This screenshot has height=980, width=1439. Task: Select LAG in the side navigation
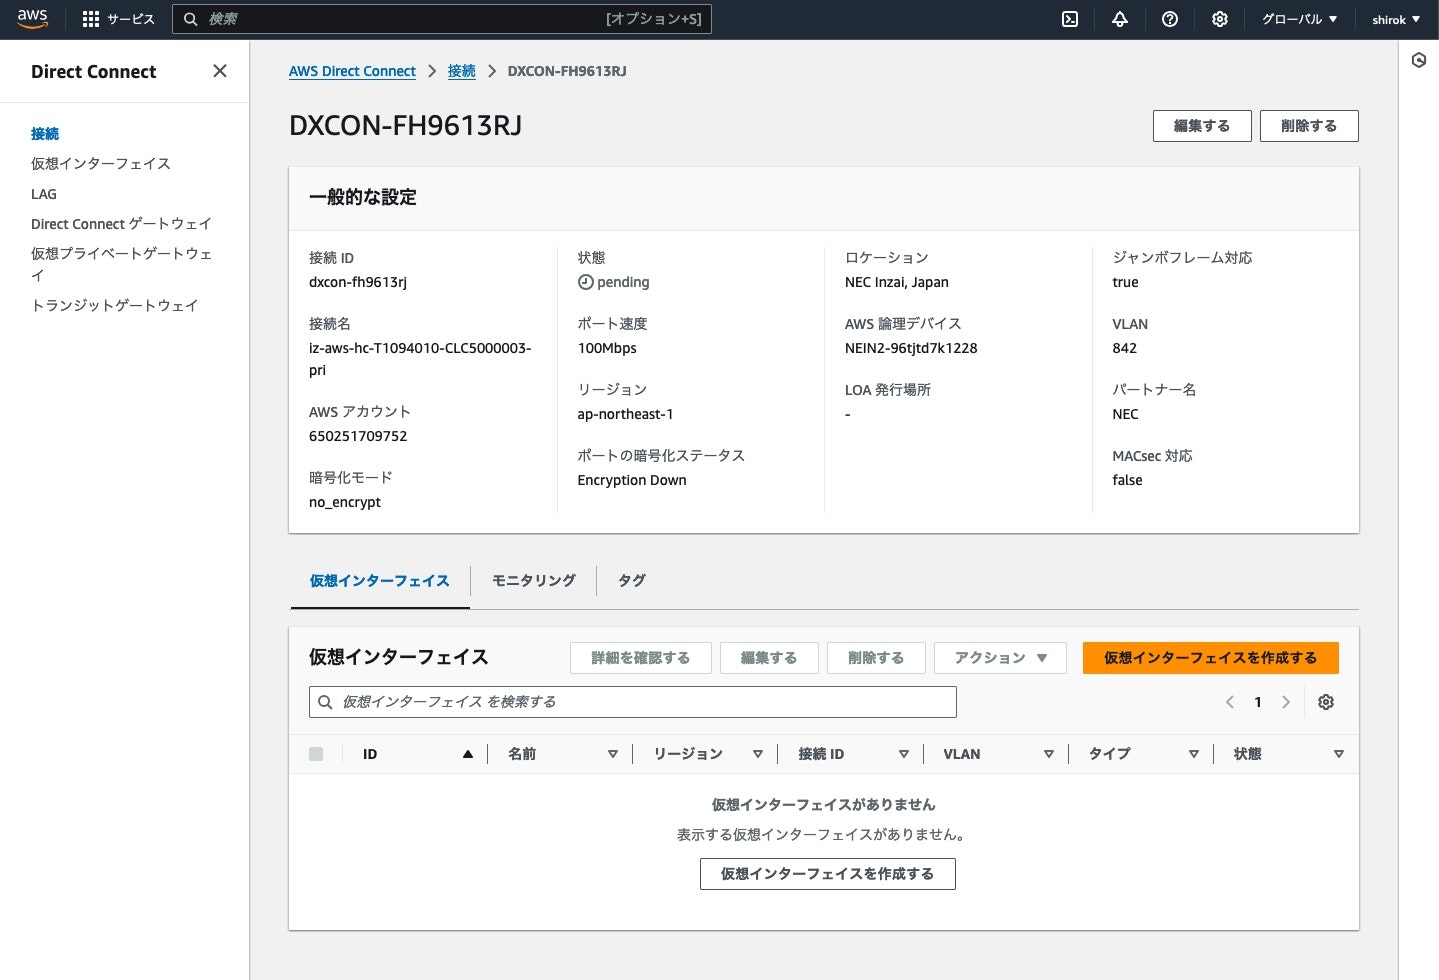(x=44, y=194)
